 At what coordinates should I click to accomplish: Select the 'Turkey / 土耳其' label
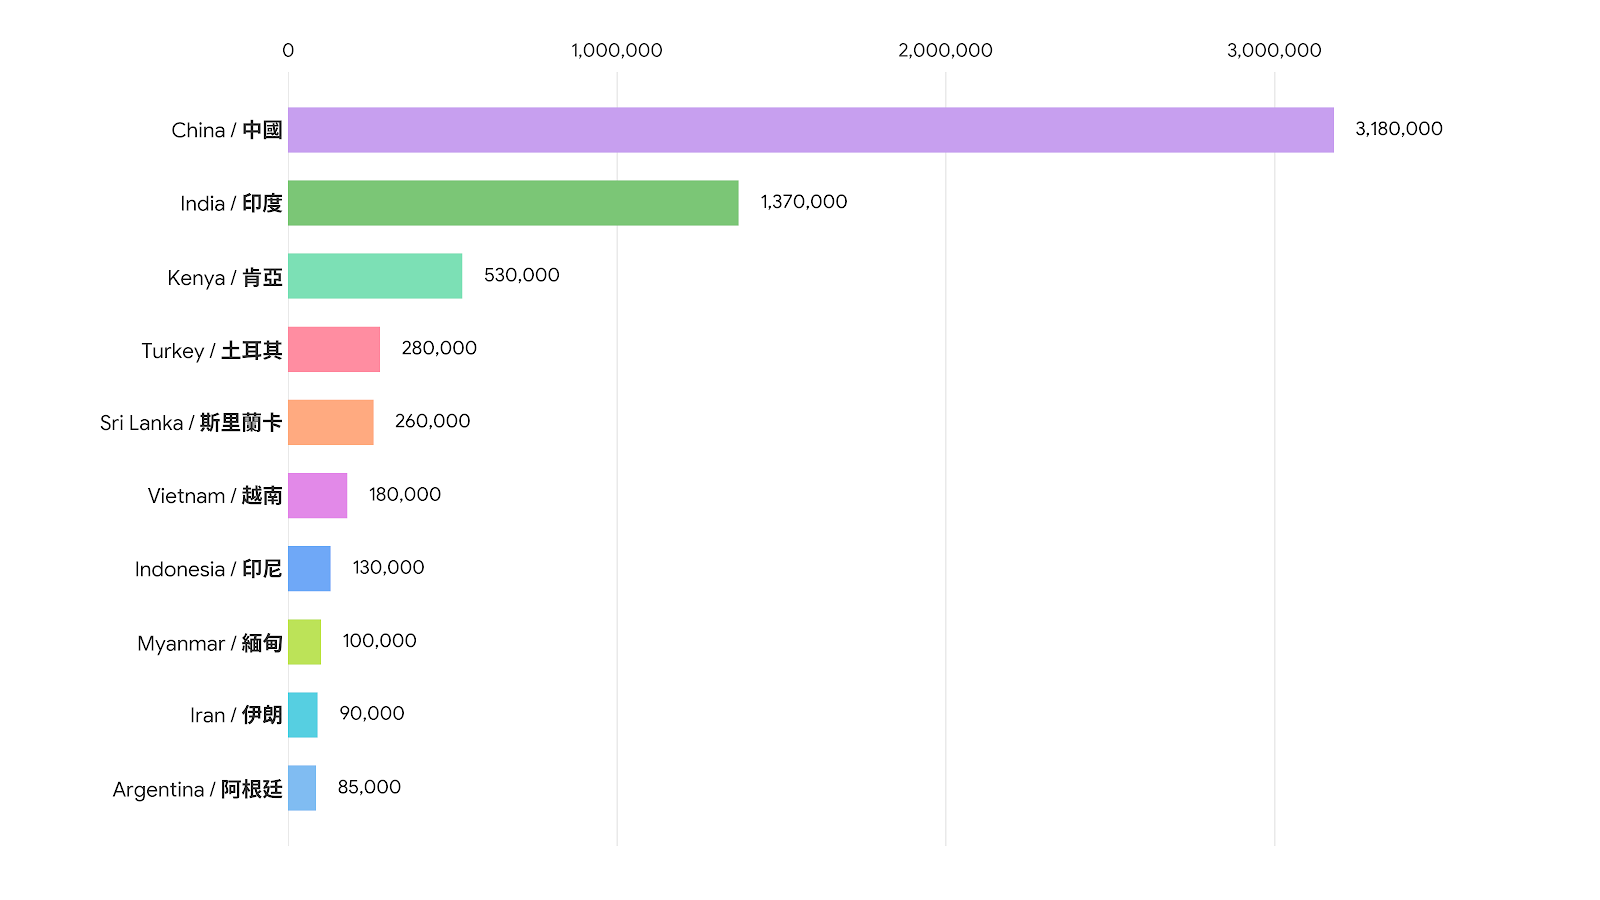212,350
